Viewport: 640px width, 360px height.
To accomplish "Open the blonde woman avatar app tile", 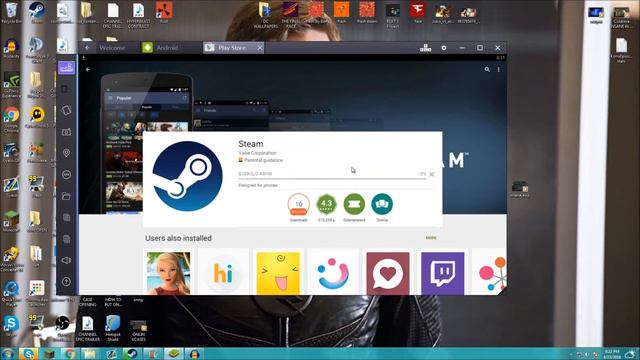I will (168, 273).
